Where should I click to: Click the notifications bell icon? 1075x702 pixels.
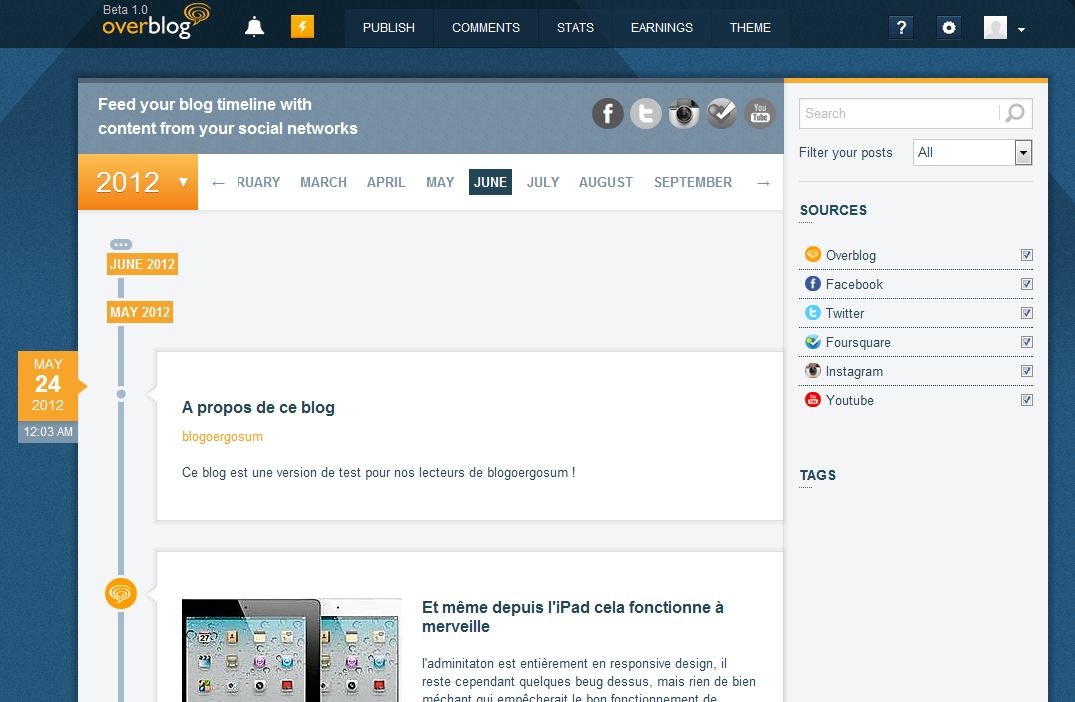pos(254,27)
